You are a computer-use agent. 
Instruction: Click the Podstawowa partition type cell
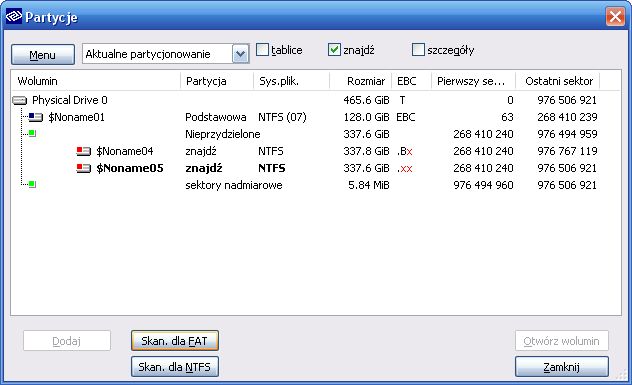pos(216,117)
